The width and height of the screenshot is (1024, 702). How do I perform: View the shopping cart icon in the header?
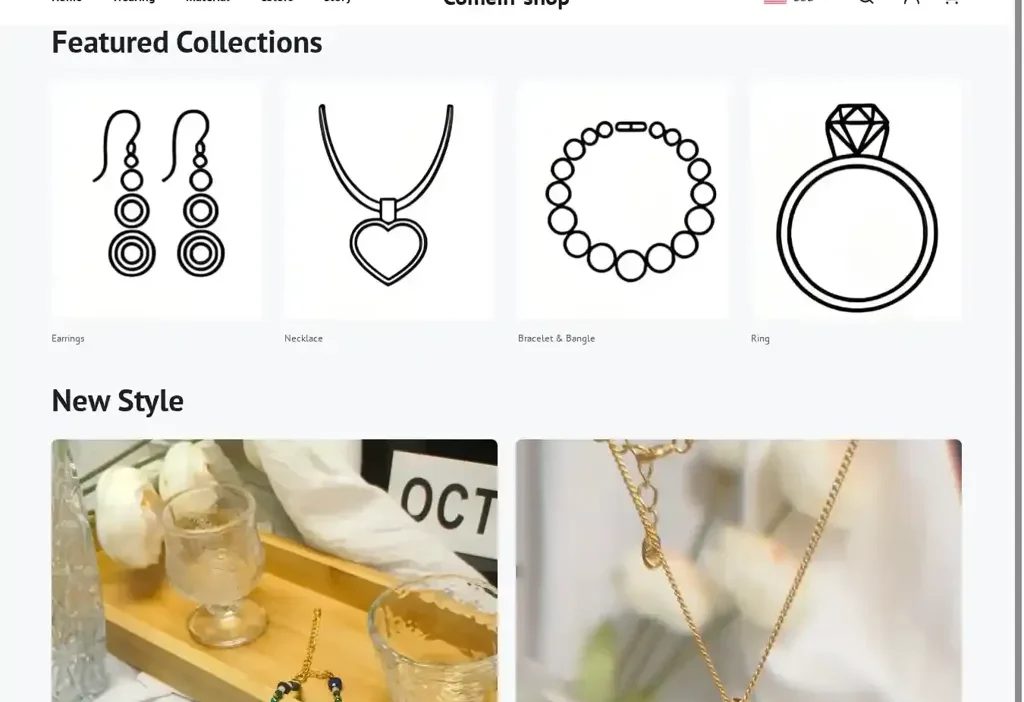coord(952,1)
